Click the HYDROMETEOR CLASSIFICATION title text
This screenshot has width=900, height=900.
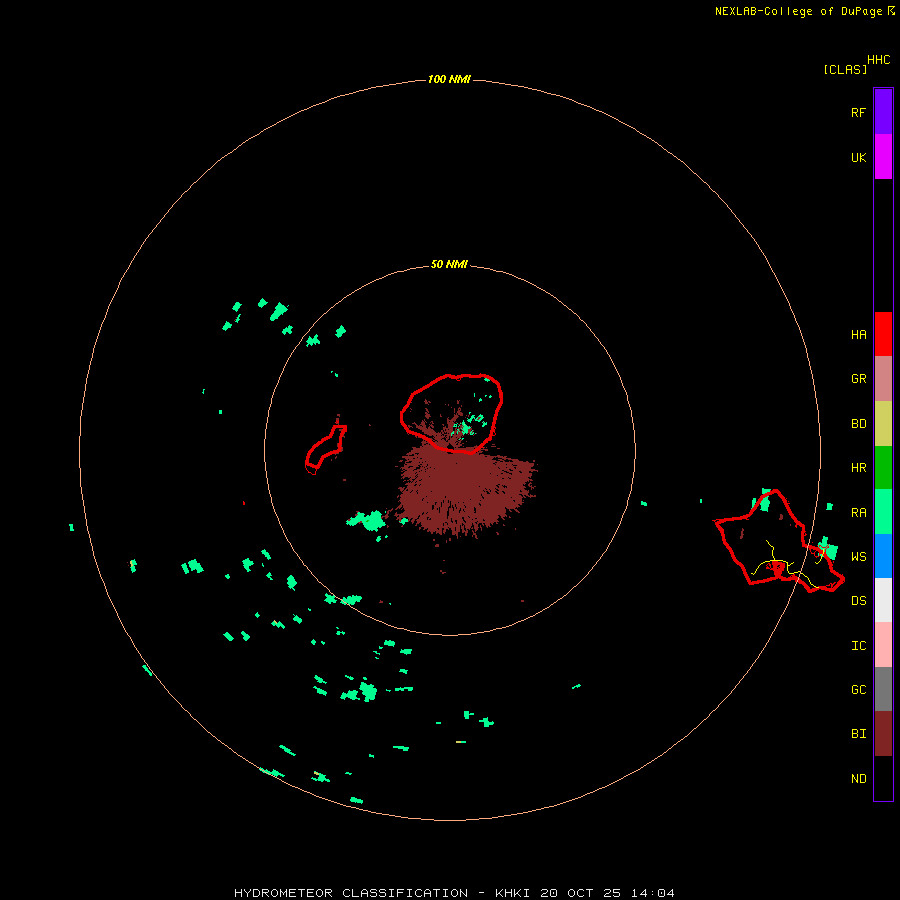click(x=351, y=893)
